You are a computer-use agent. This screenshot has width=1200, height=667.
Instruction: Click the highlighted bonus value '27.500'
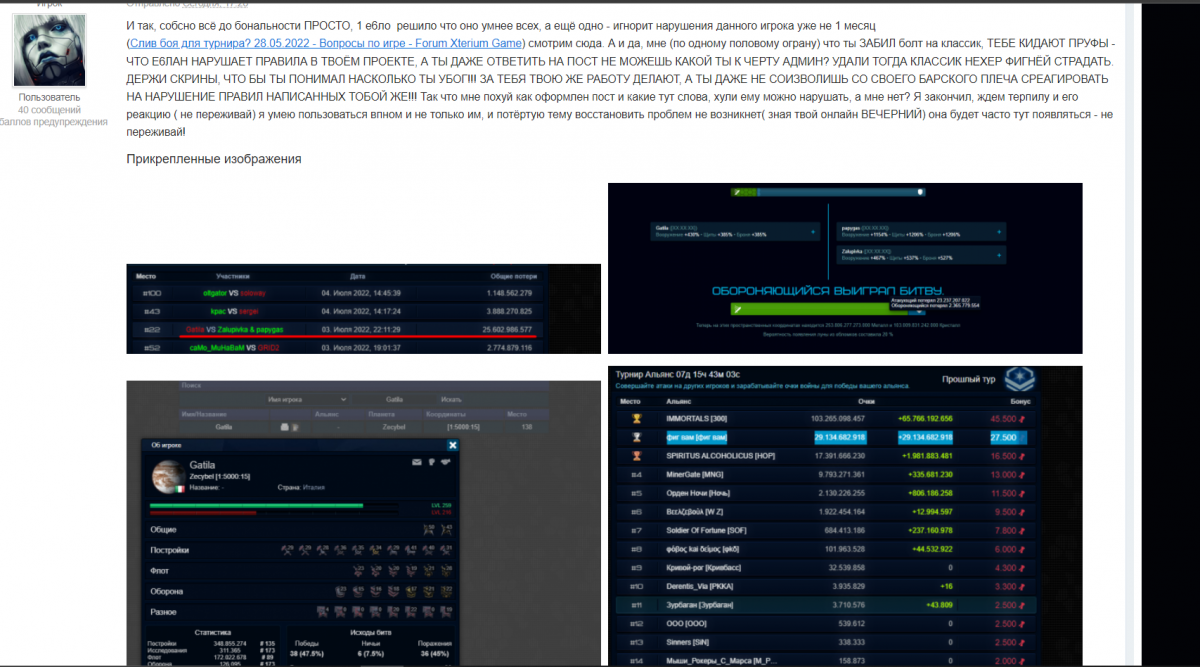coord(1003,437)
